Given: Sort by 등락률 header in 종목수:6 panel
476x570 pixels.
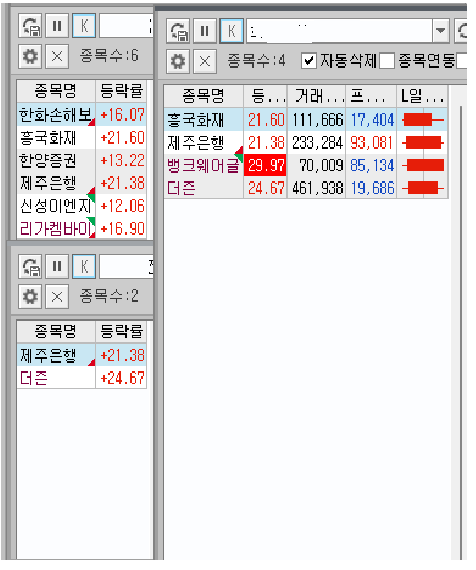Looking at the screenshot, I should (x=121, y=91).
